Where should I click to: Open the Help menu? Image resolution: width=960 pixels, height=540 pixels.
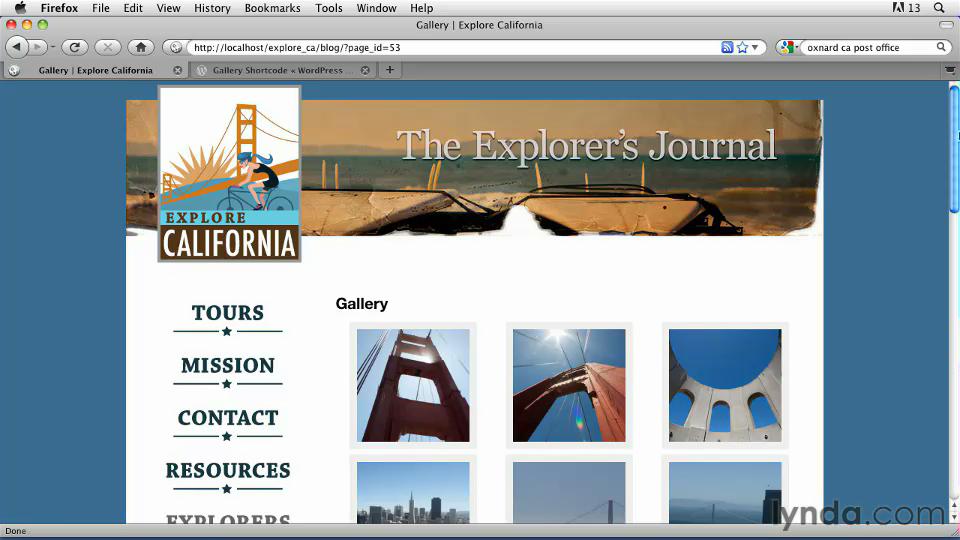[x=421, y=8]
